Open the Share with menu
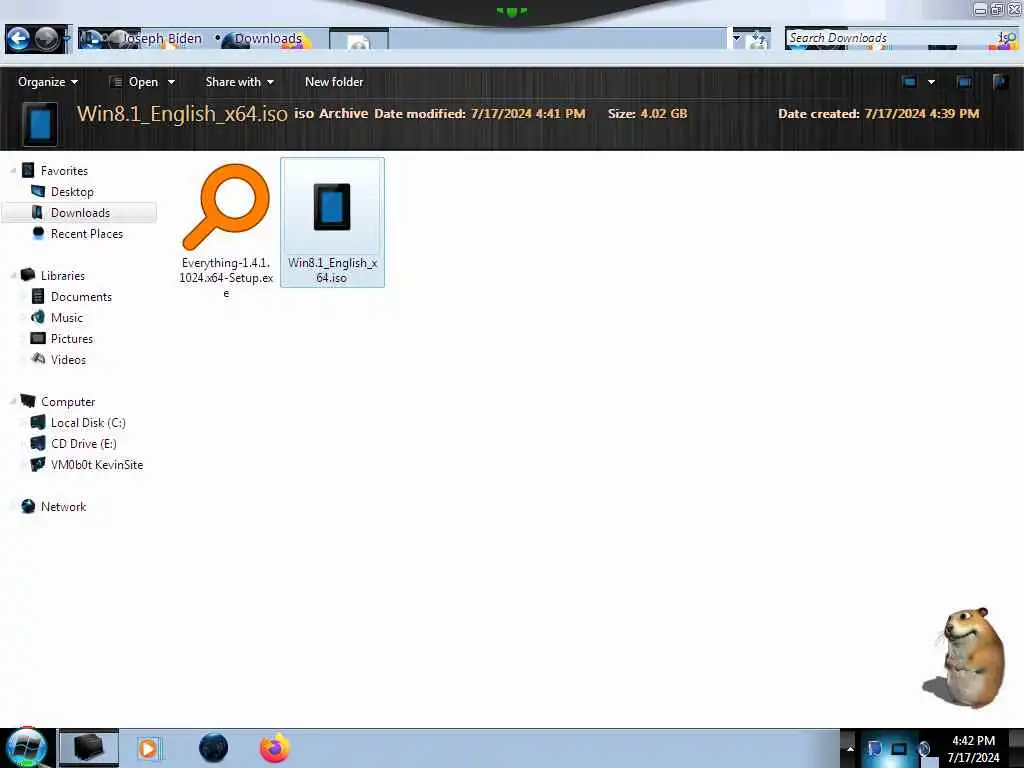The image size is (1024, 768). point(239,82)
